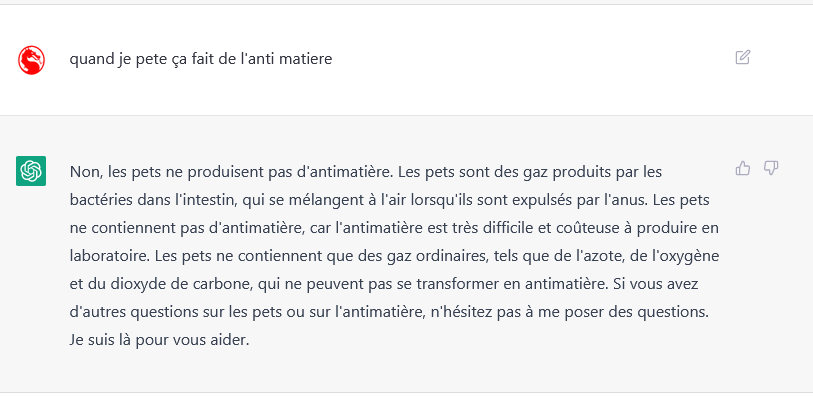813x396 pixels.
Task: Click the edit message pencil icon
Action: coord(742,57)
